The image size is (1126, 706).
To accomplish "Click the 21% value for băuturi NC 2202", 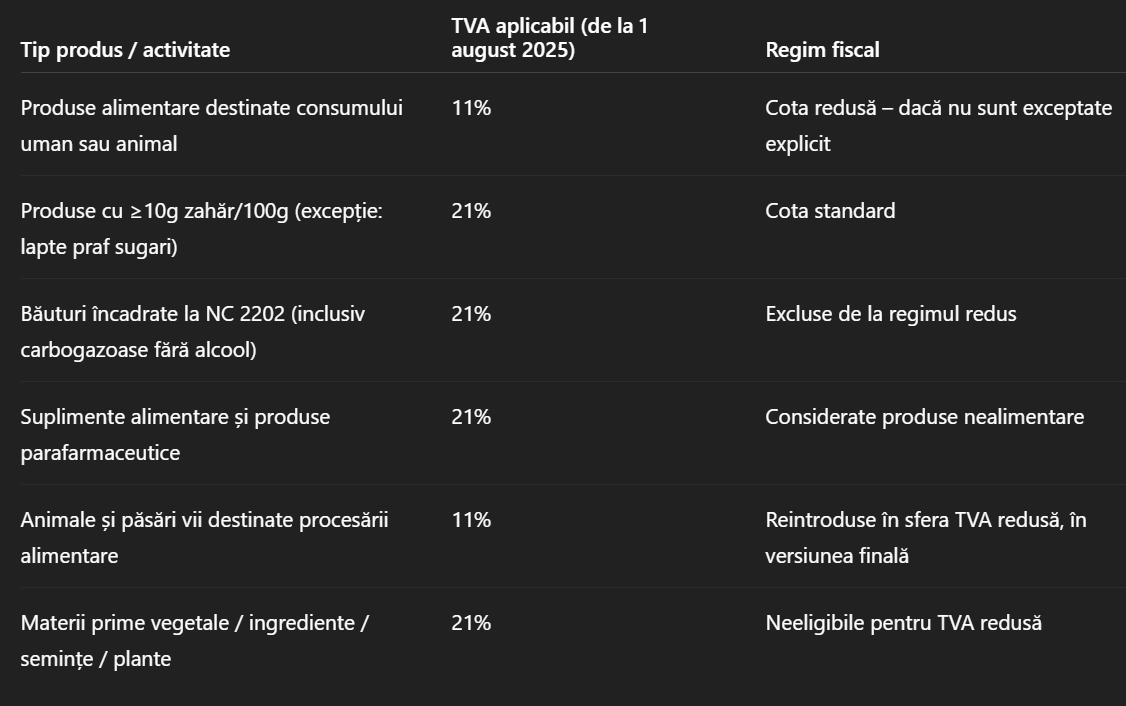I will [471, 314].
